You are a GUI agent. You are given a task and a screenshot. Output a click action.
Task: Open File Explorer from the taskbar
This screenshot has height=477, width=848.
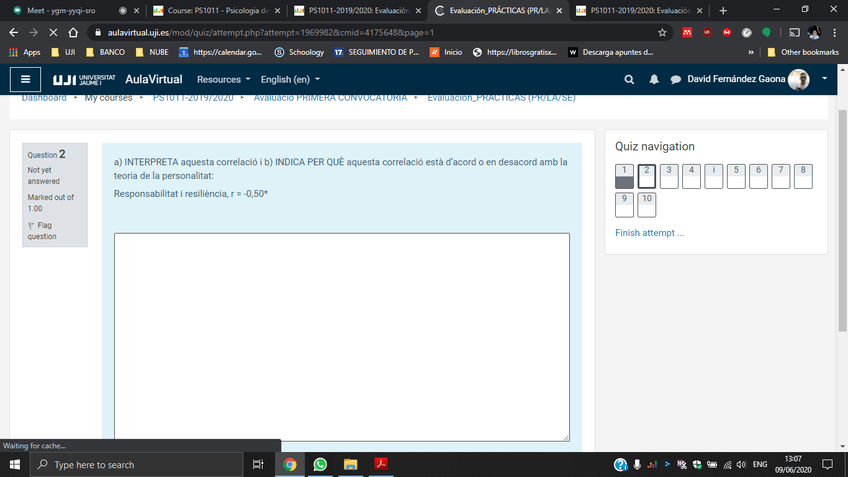pos(350,465)
